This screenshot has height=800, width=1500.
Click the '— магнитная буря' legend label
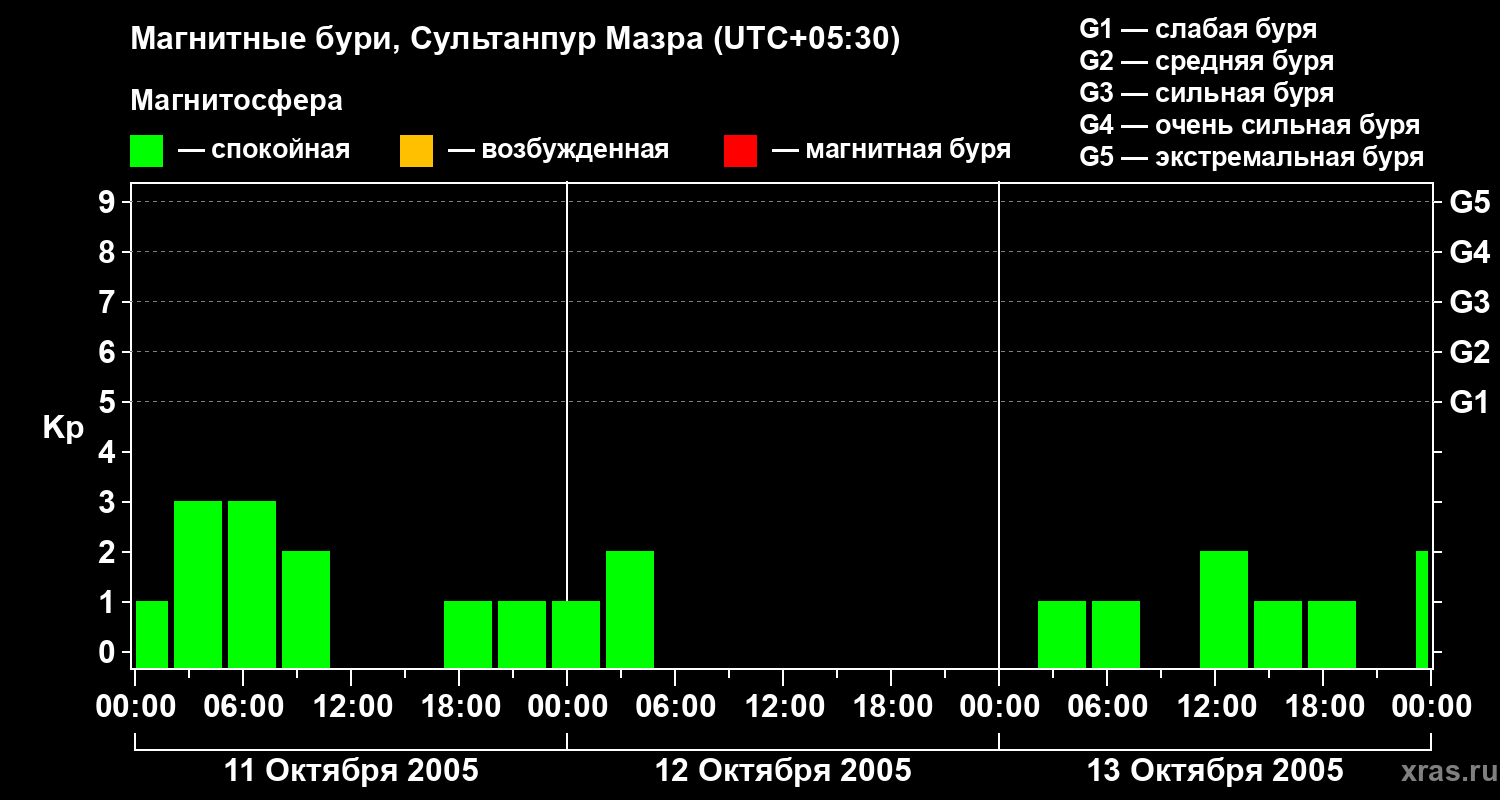click(892, 151)
